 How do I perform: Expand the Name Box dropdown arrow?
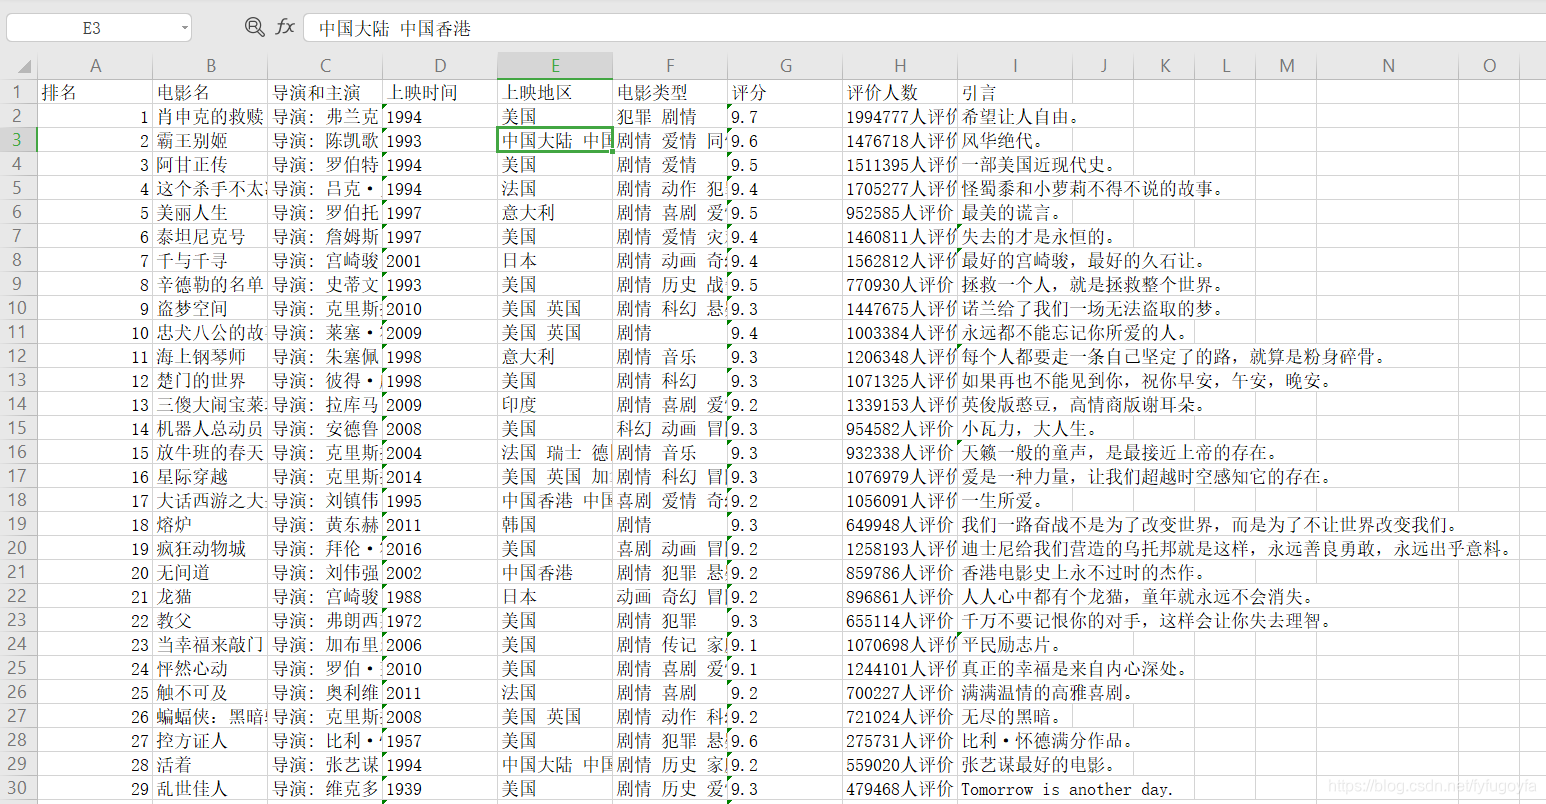185,28
